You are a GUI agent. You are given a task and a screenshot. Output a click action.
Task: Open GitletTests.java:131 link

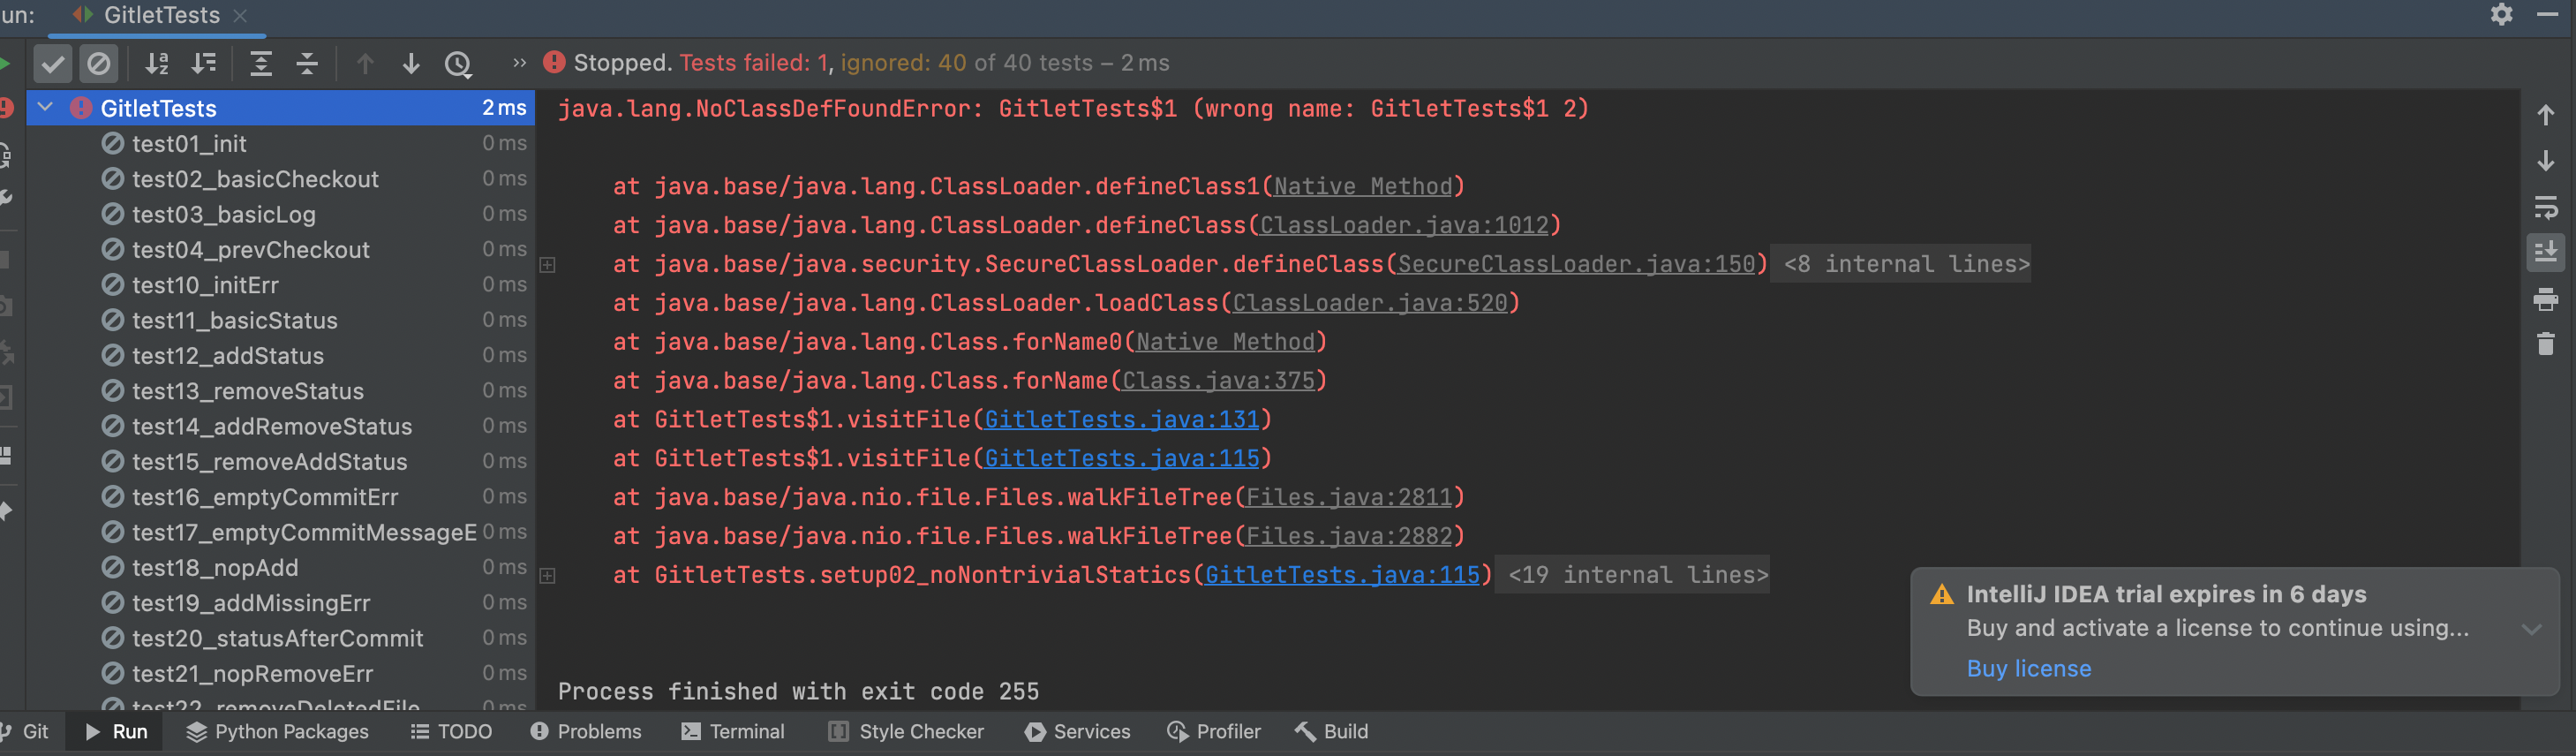tap(1121, 420)
